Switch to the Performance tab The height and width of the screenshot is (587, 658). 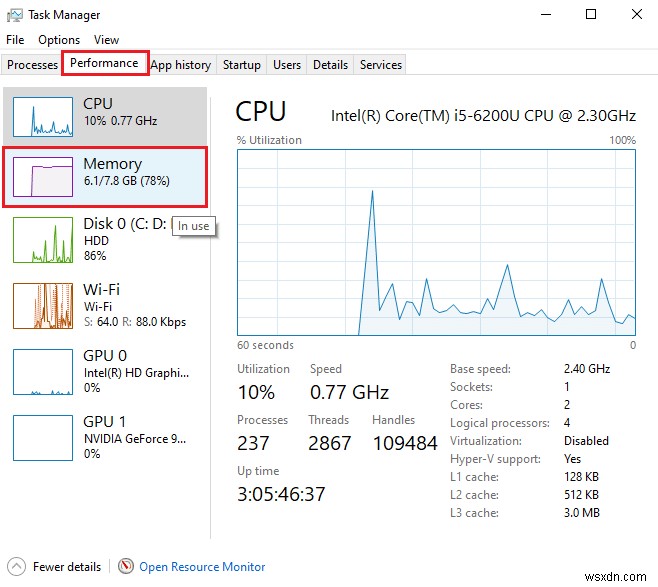pos(104,63)
